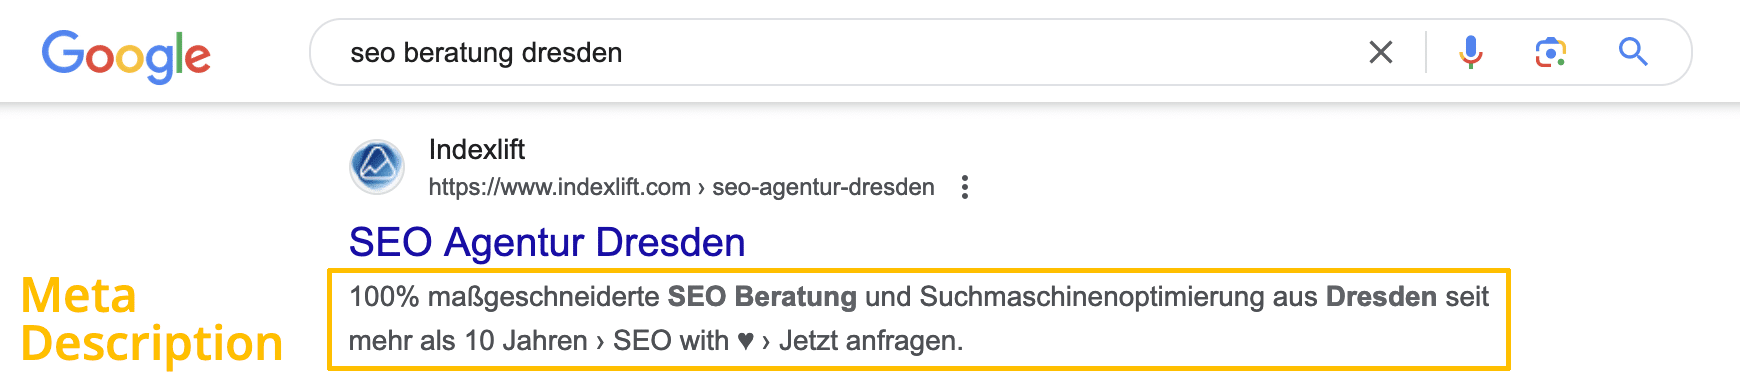This screenshot has height=380, width=1740.
Task: Start voice search with the microphone icon
Action: click(1470, 52)
